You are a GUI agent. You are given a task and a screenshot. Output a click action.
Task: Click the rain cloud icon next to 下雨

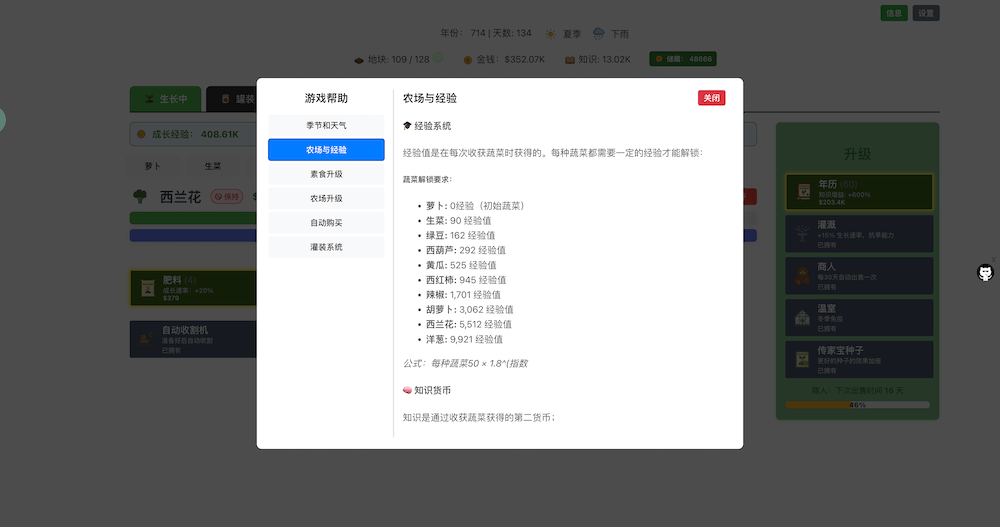tap(598, 33)
